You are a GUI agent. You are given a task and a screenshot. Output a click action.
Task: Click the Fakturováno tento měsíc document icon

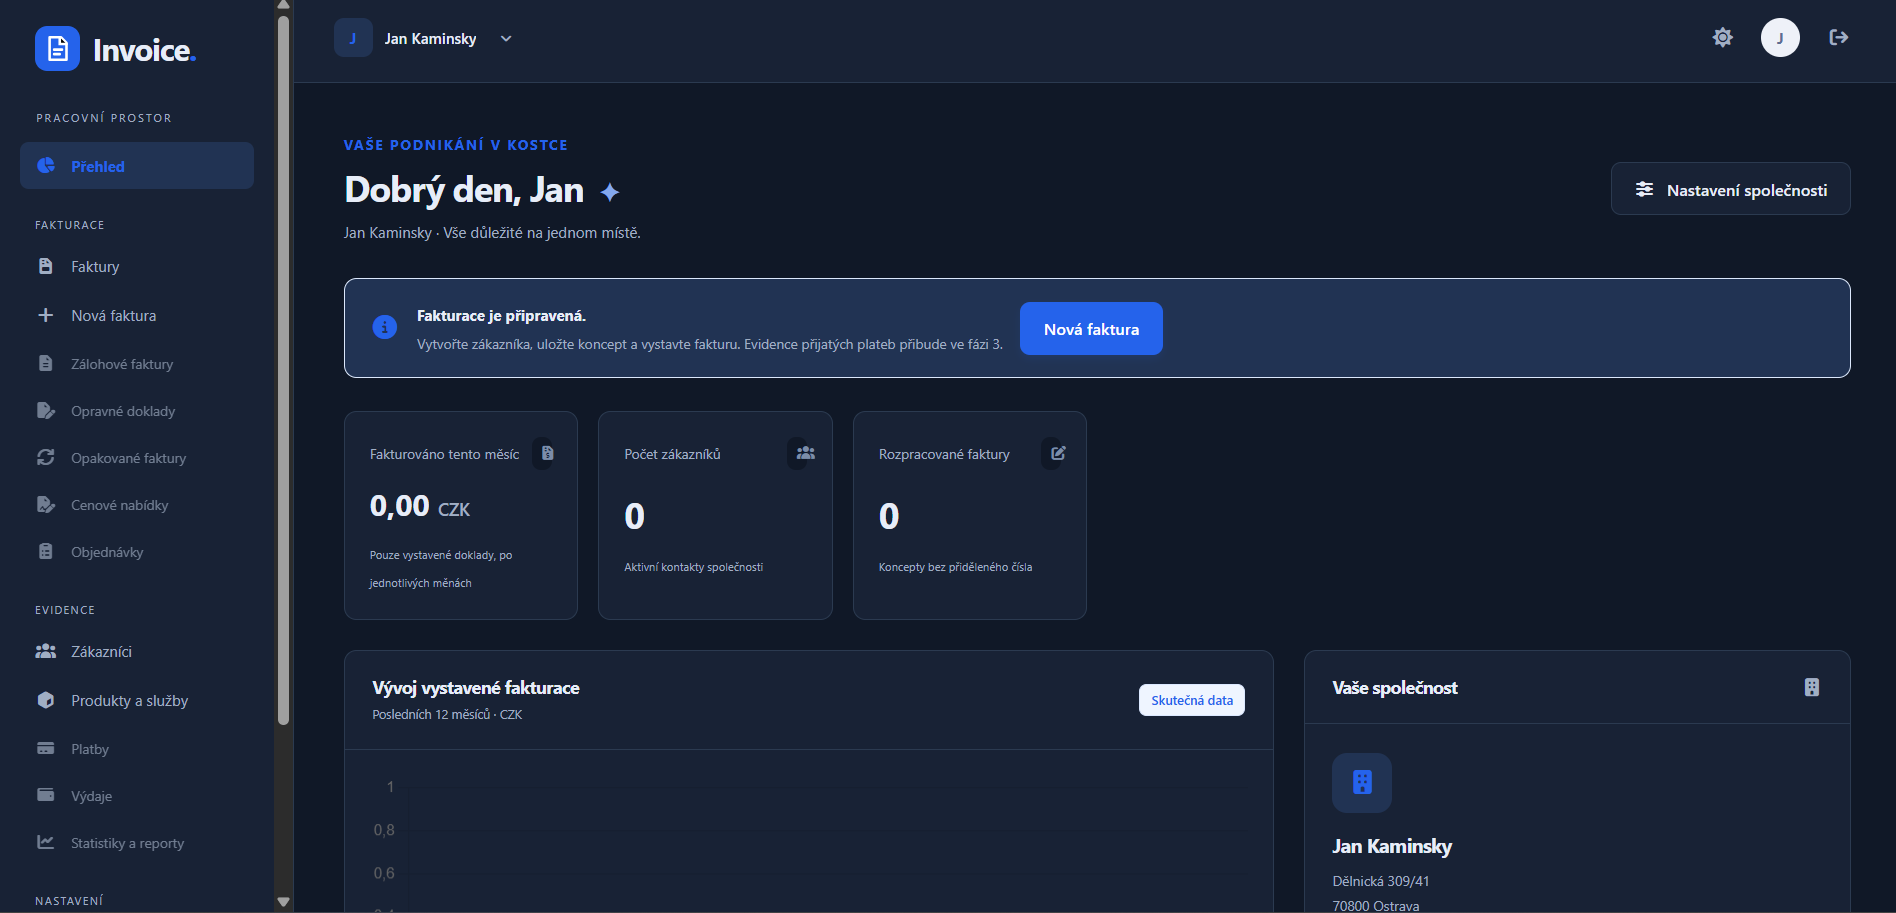pos(547,453)
